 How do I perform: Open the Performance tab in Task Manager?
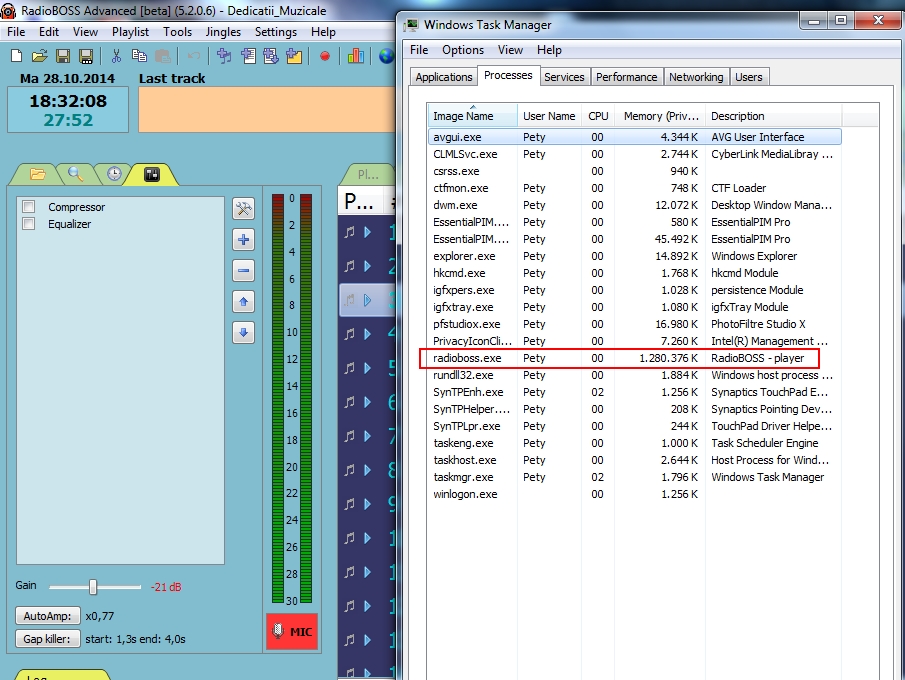626,77
